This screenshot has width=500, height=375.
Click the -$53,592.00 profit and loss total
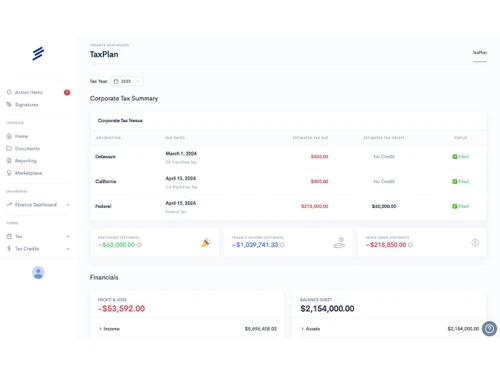(x=121, y=309)
